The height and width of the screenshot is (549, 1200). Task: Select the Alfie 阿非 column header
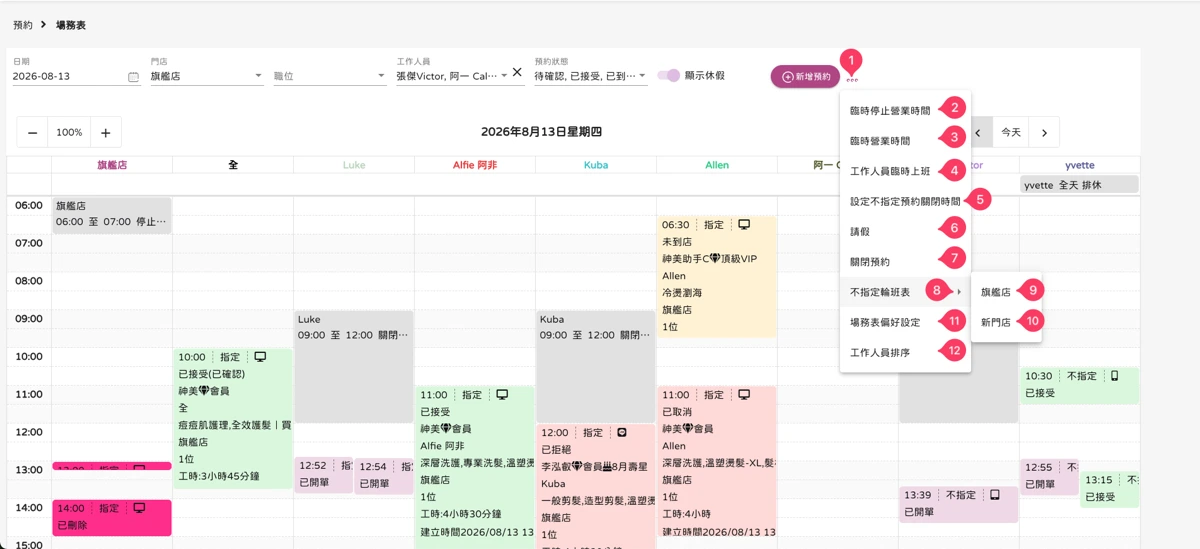(x=475, y=165)
